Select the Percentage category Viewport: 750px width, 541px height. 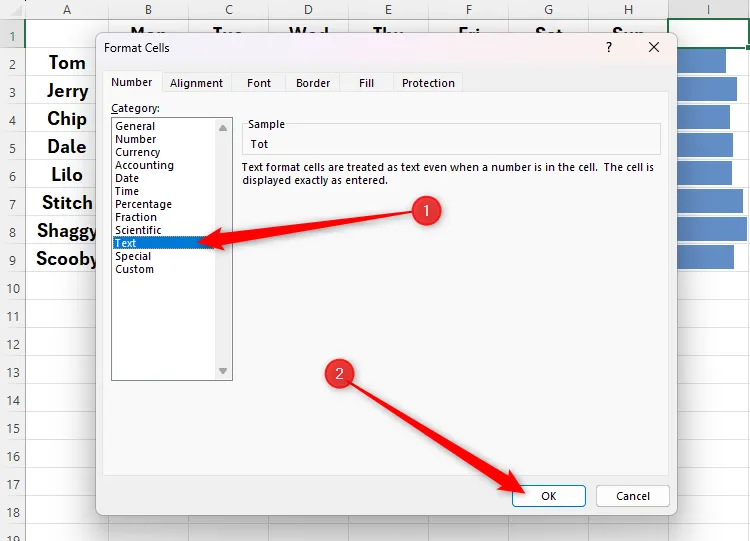click(x=143, y=204)
